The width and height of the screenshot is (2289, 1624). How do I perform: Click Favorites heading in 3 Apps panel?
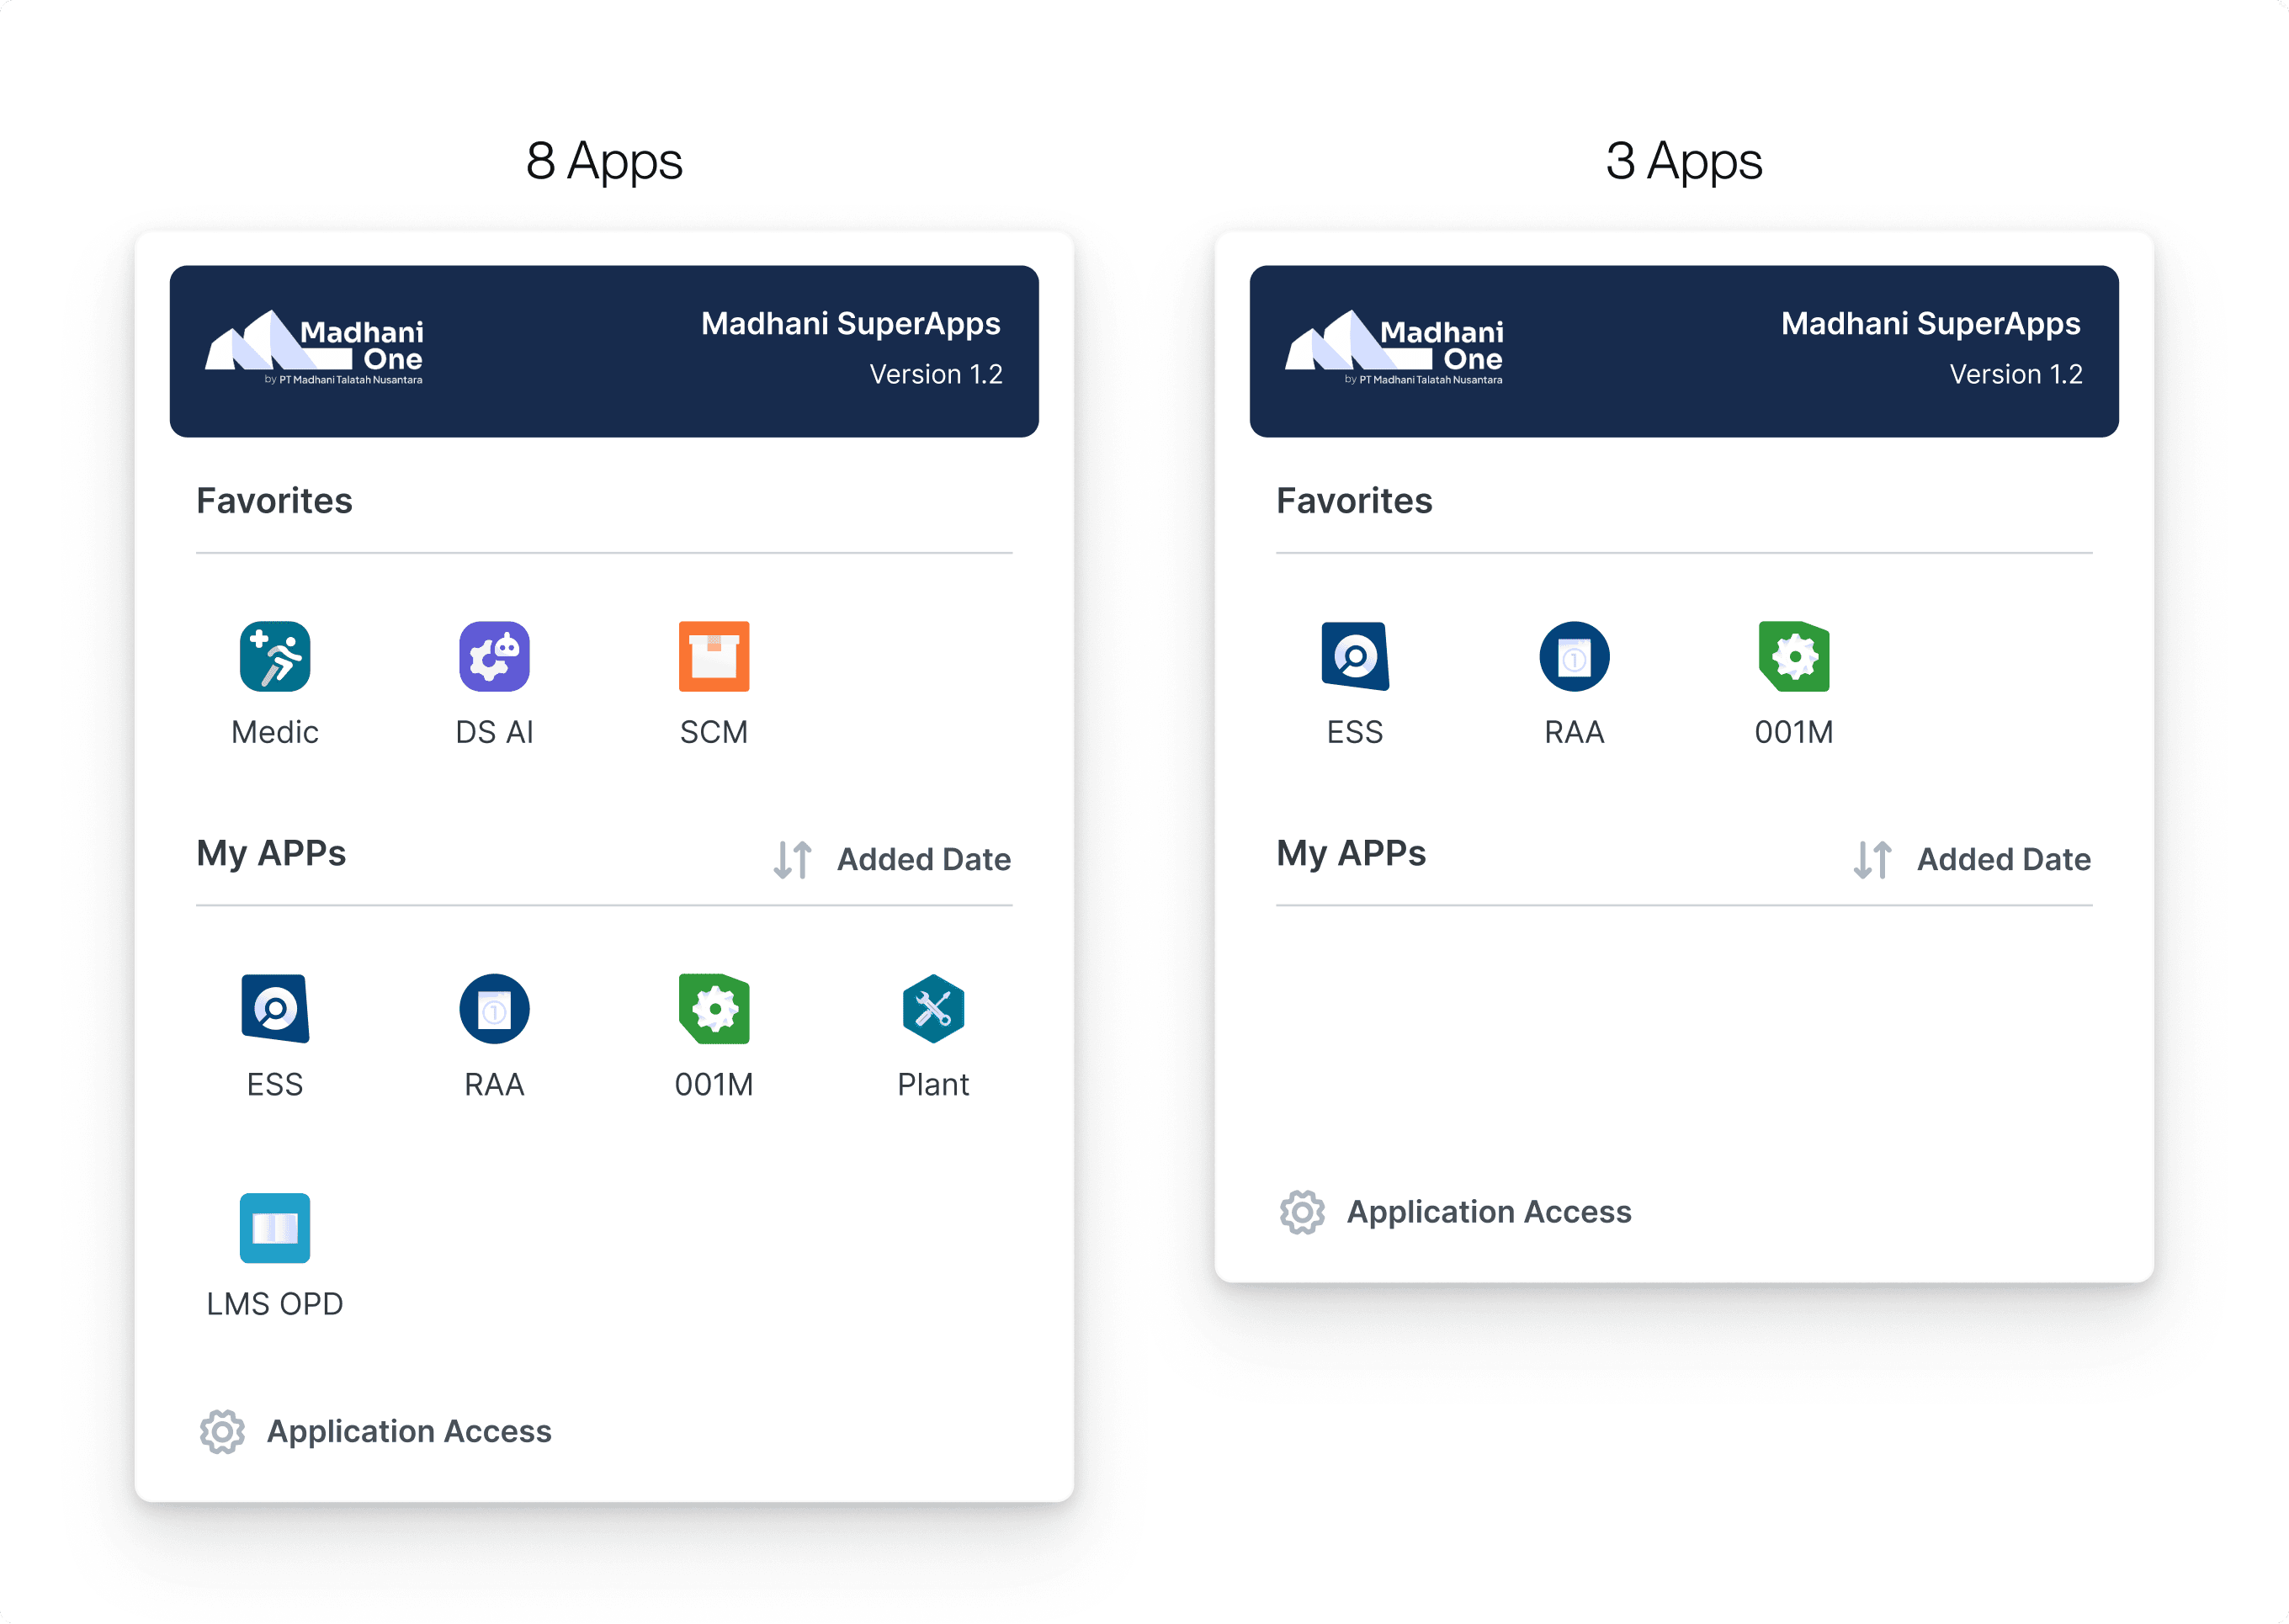click(x=1354, y=501)
